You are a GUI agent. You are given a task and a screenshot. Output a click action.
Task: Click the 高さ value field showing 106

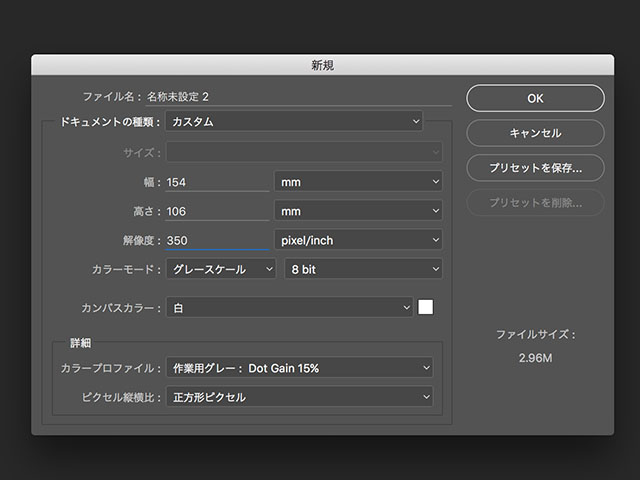click(x=217, y=211)
